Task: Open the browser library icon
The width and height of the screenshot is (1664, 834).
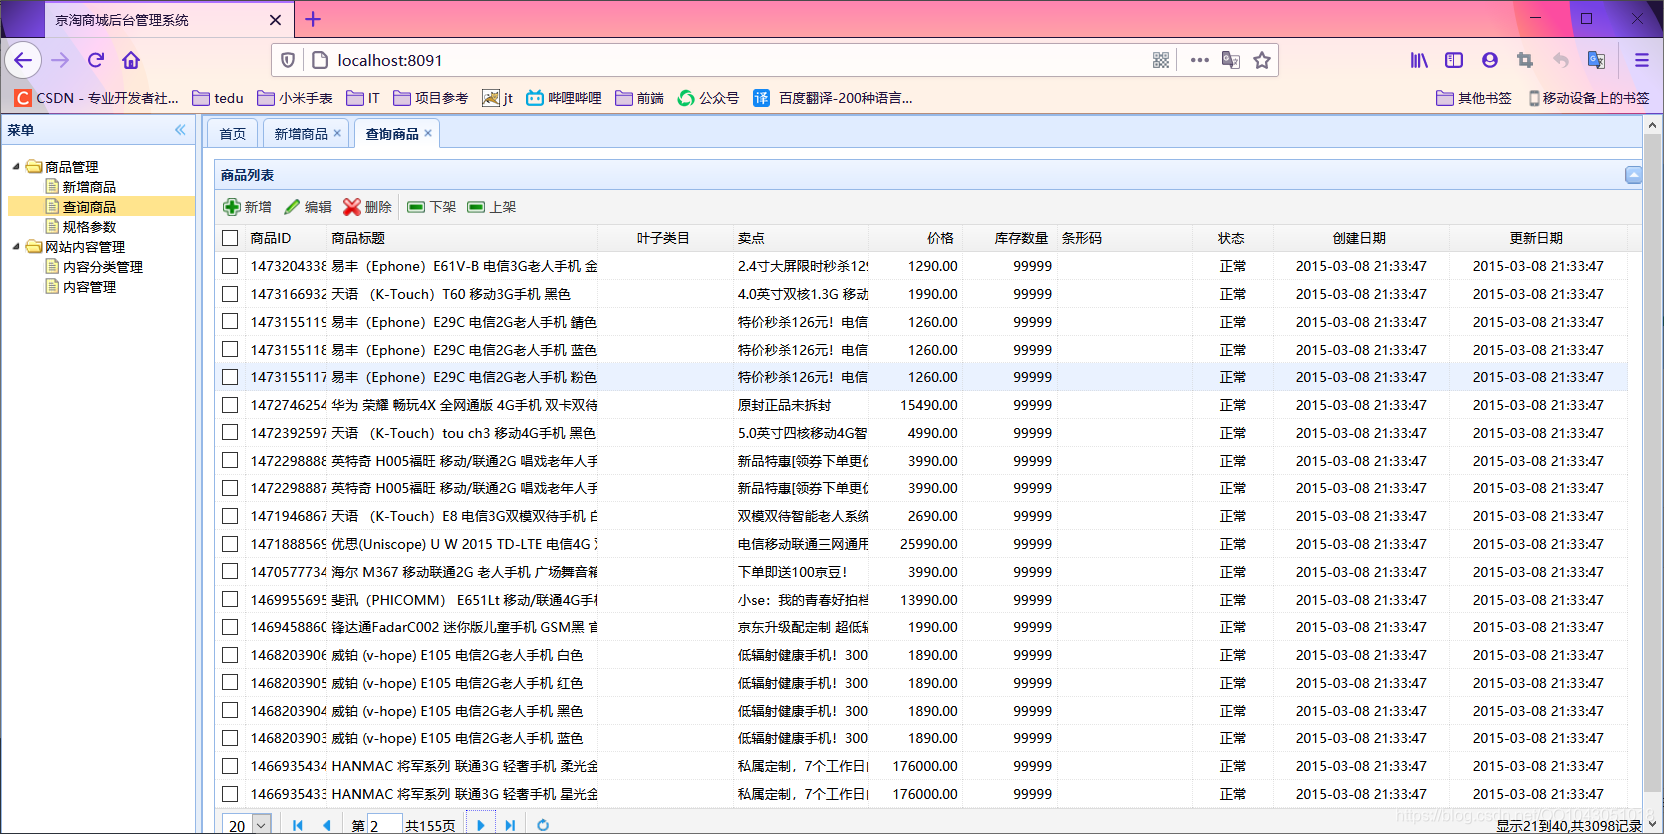Action: [1419, 60]
